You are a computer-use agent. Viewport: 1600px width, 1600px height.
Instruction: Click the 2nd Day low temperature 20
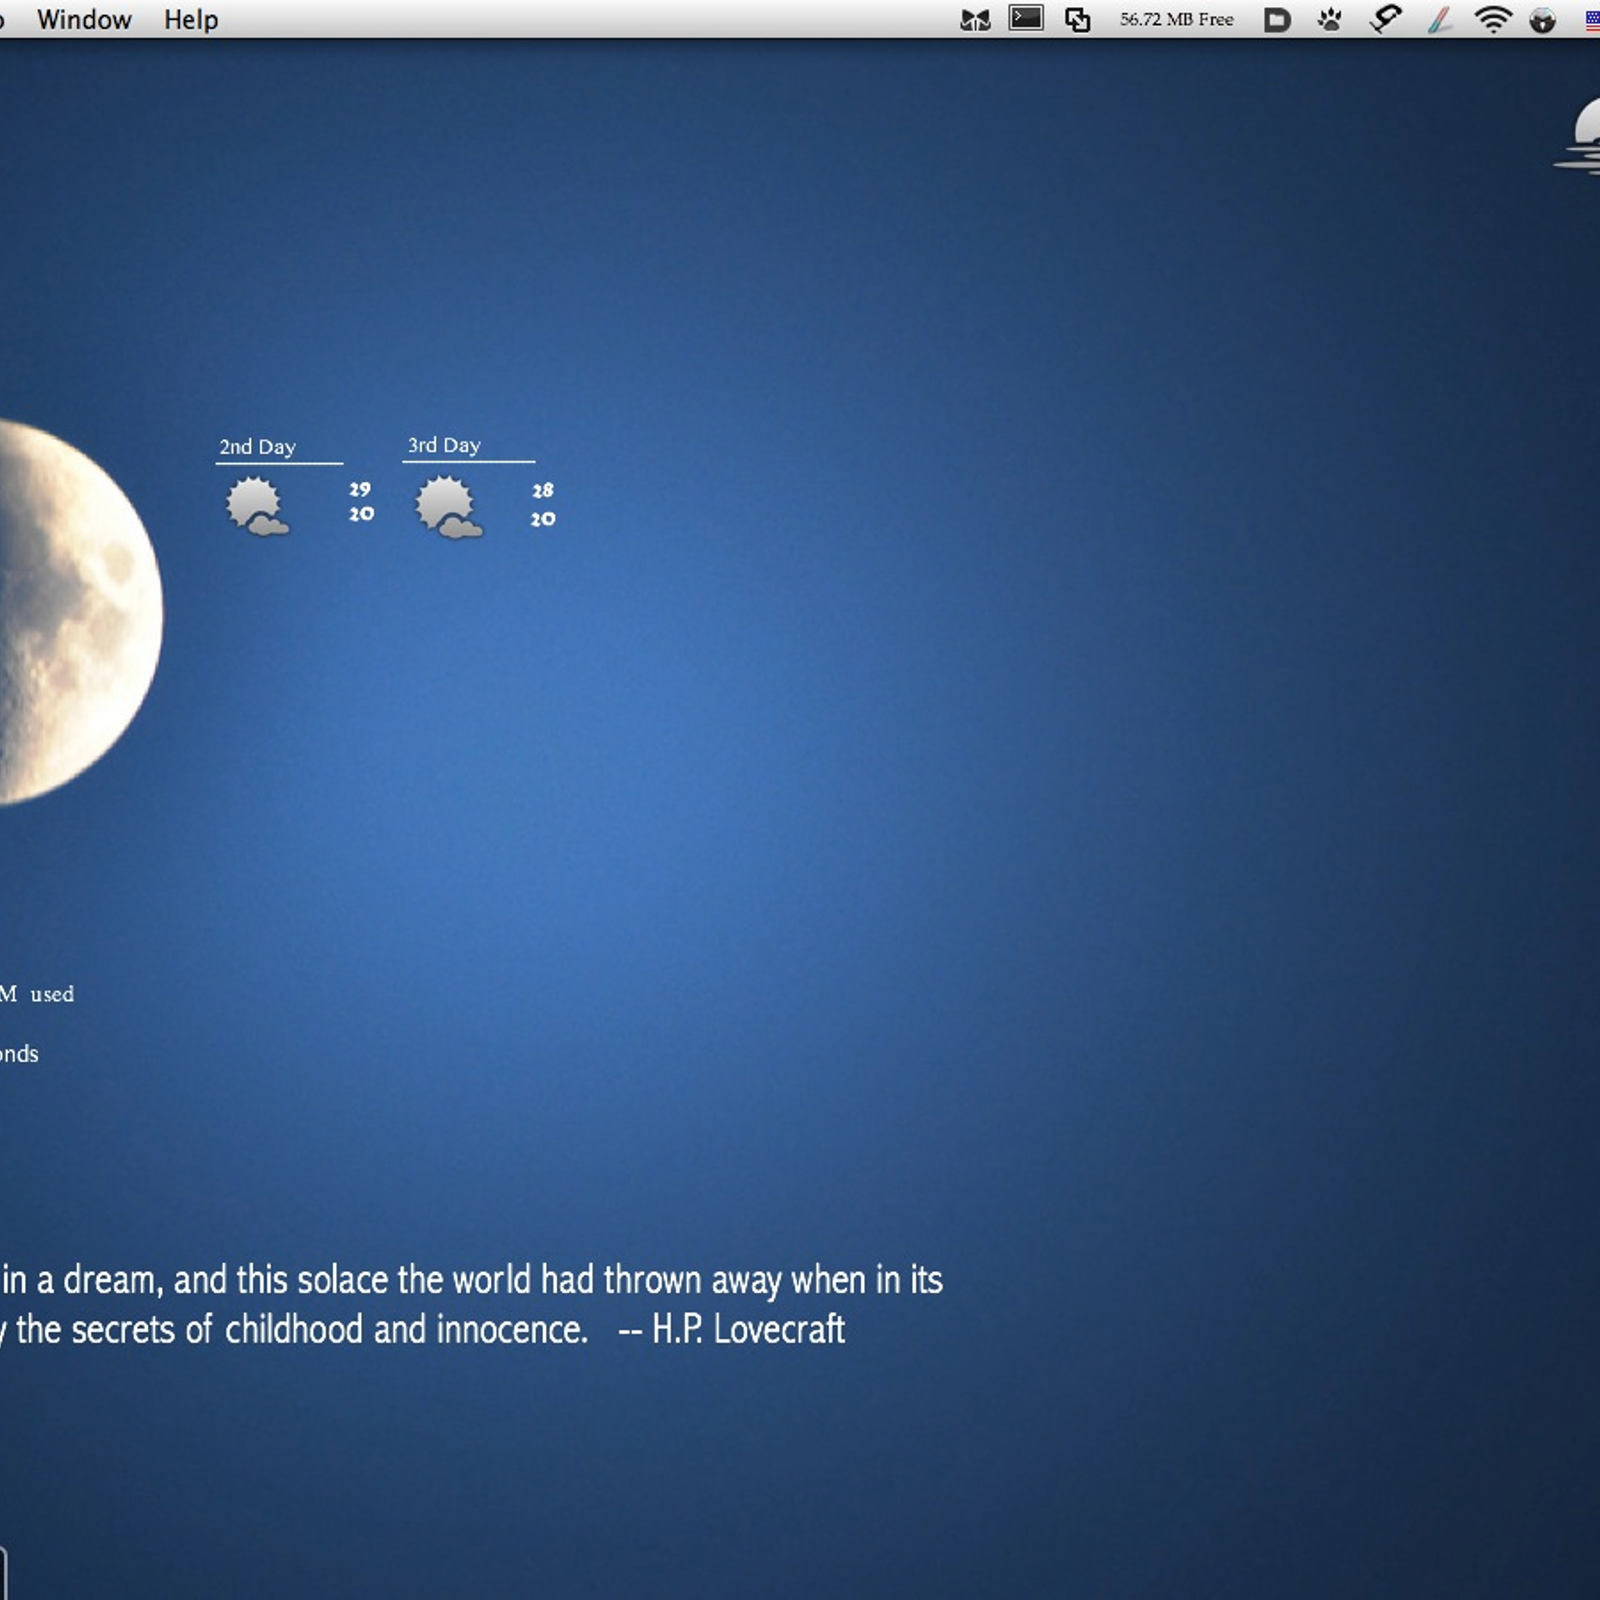[x=361, y=514]
